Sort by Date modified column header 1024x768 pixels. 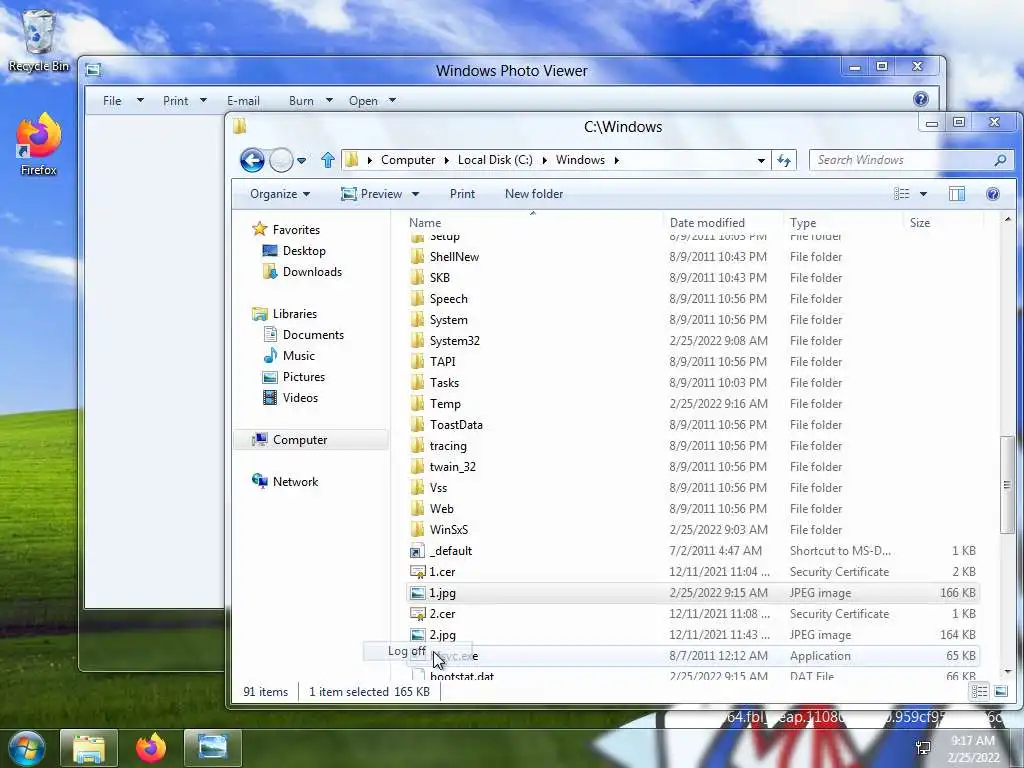point(707,223)
